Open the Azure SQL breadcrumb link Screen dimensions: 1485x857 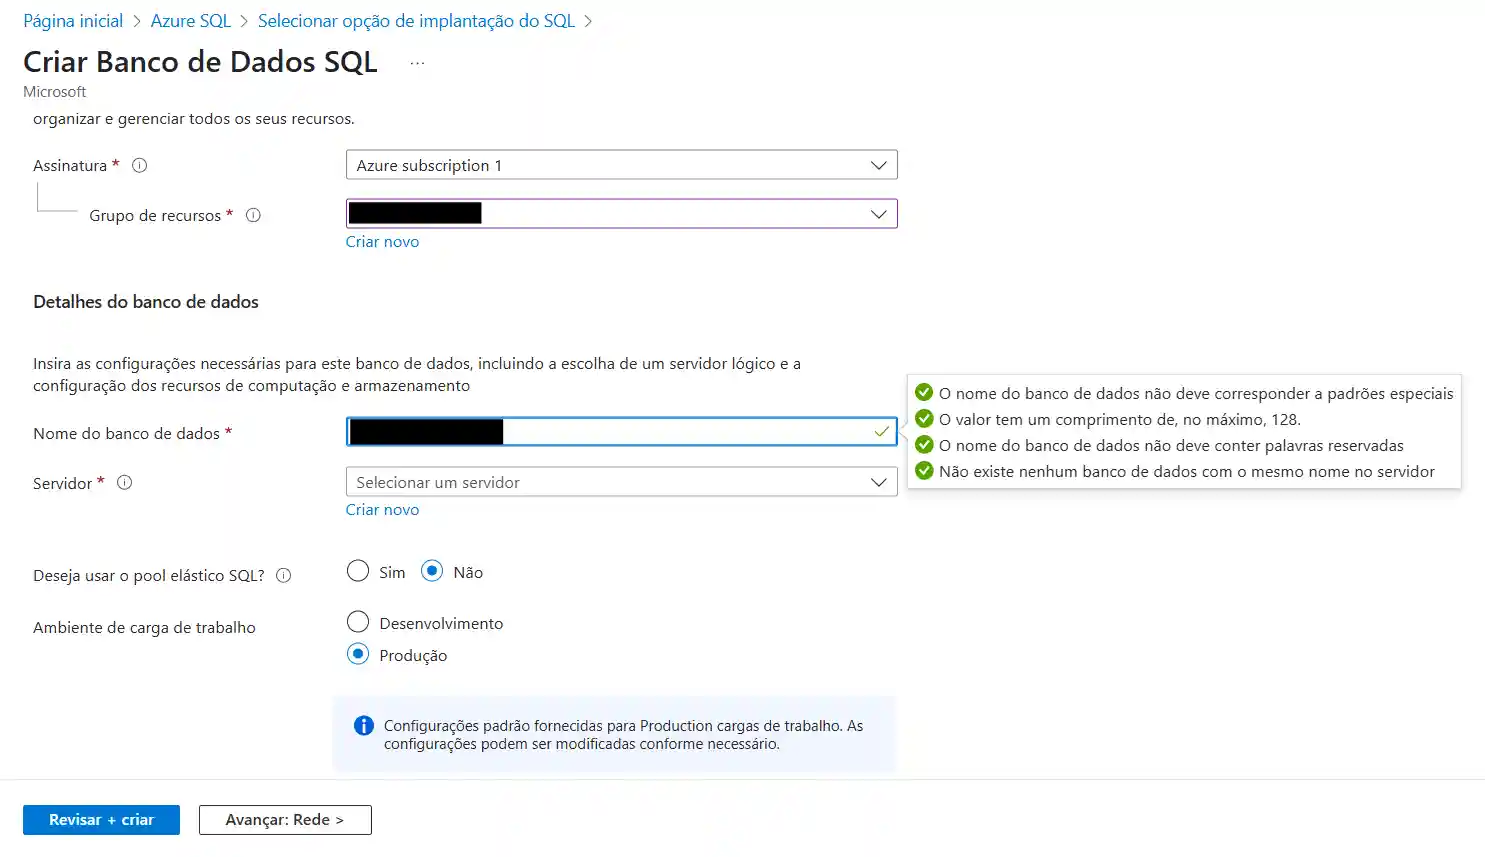click(190, 20)
